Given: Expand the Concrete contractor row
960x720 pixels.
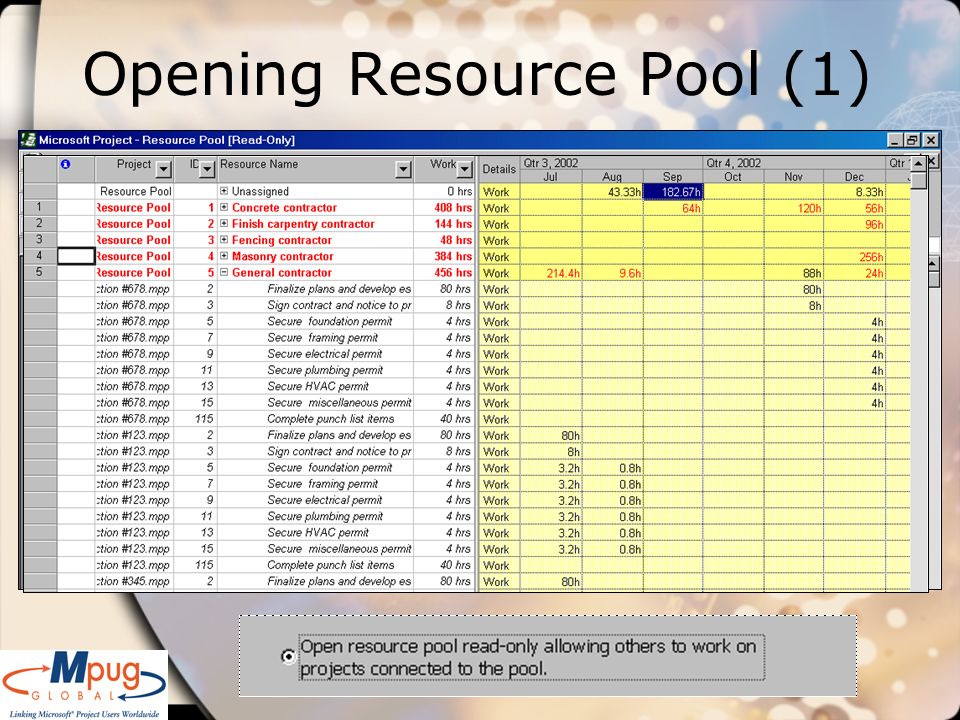Looking at the screenshot, I should tap(224, 208).
